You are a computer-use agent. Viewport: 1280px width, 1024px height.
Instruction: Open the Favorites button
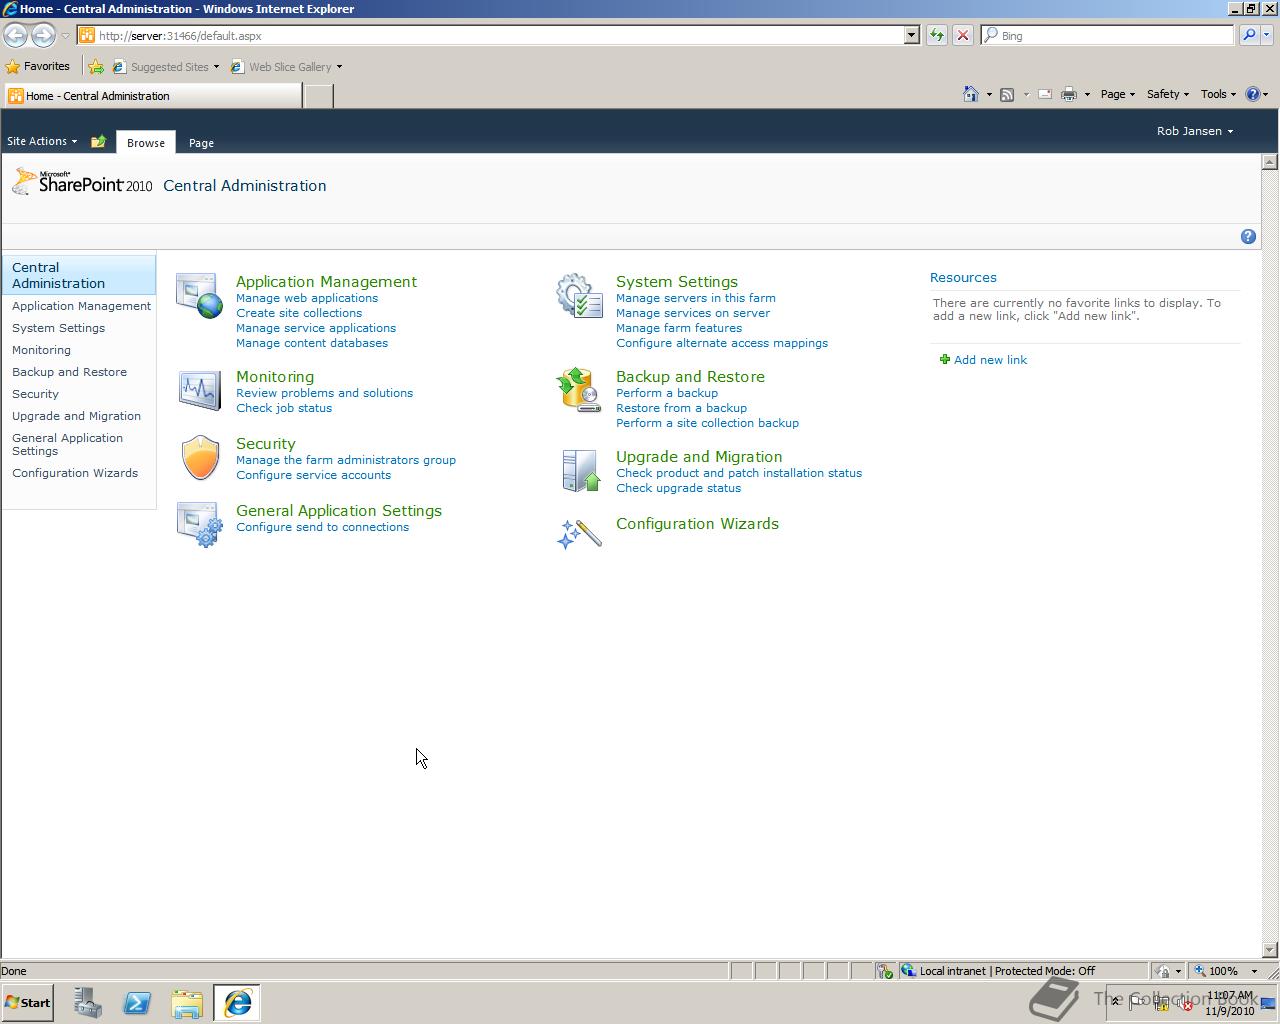pos(38,67)
